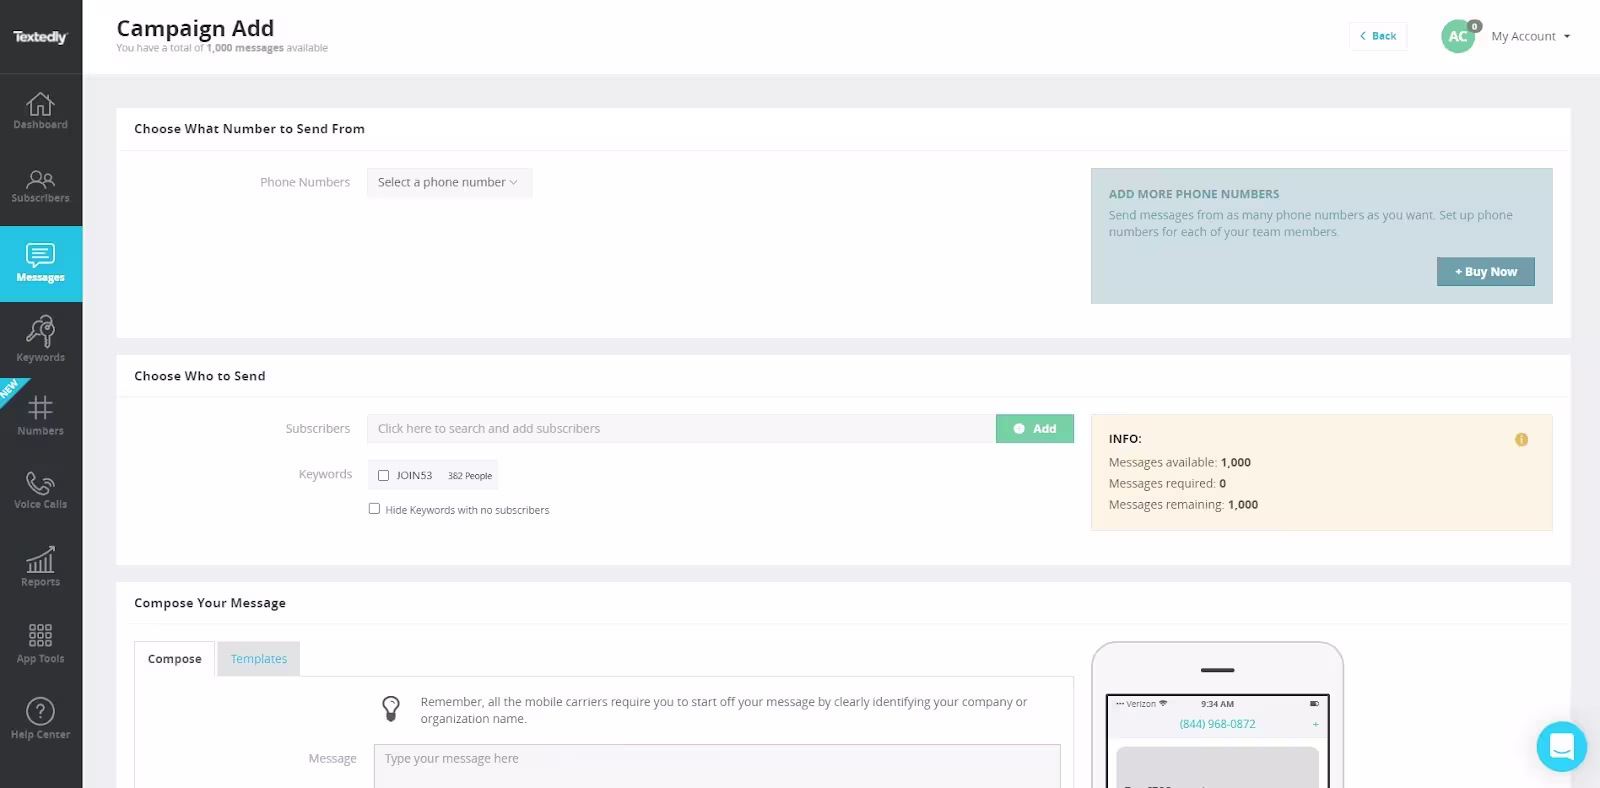The height and width of the screenshot is (788, 1600).
Task: Open the Keywords key icon
Action: coord(40,332)
